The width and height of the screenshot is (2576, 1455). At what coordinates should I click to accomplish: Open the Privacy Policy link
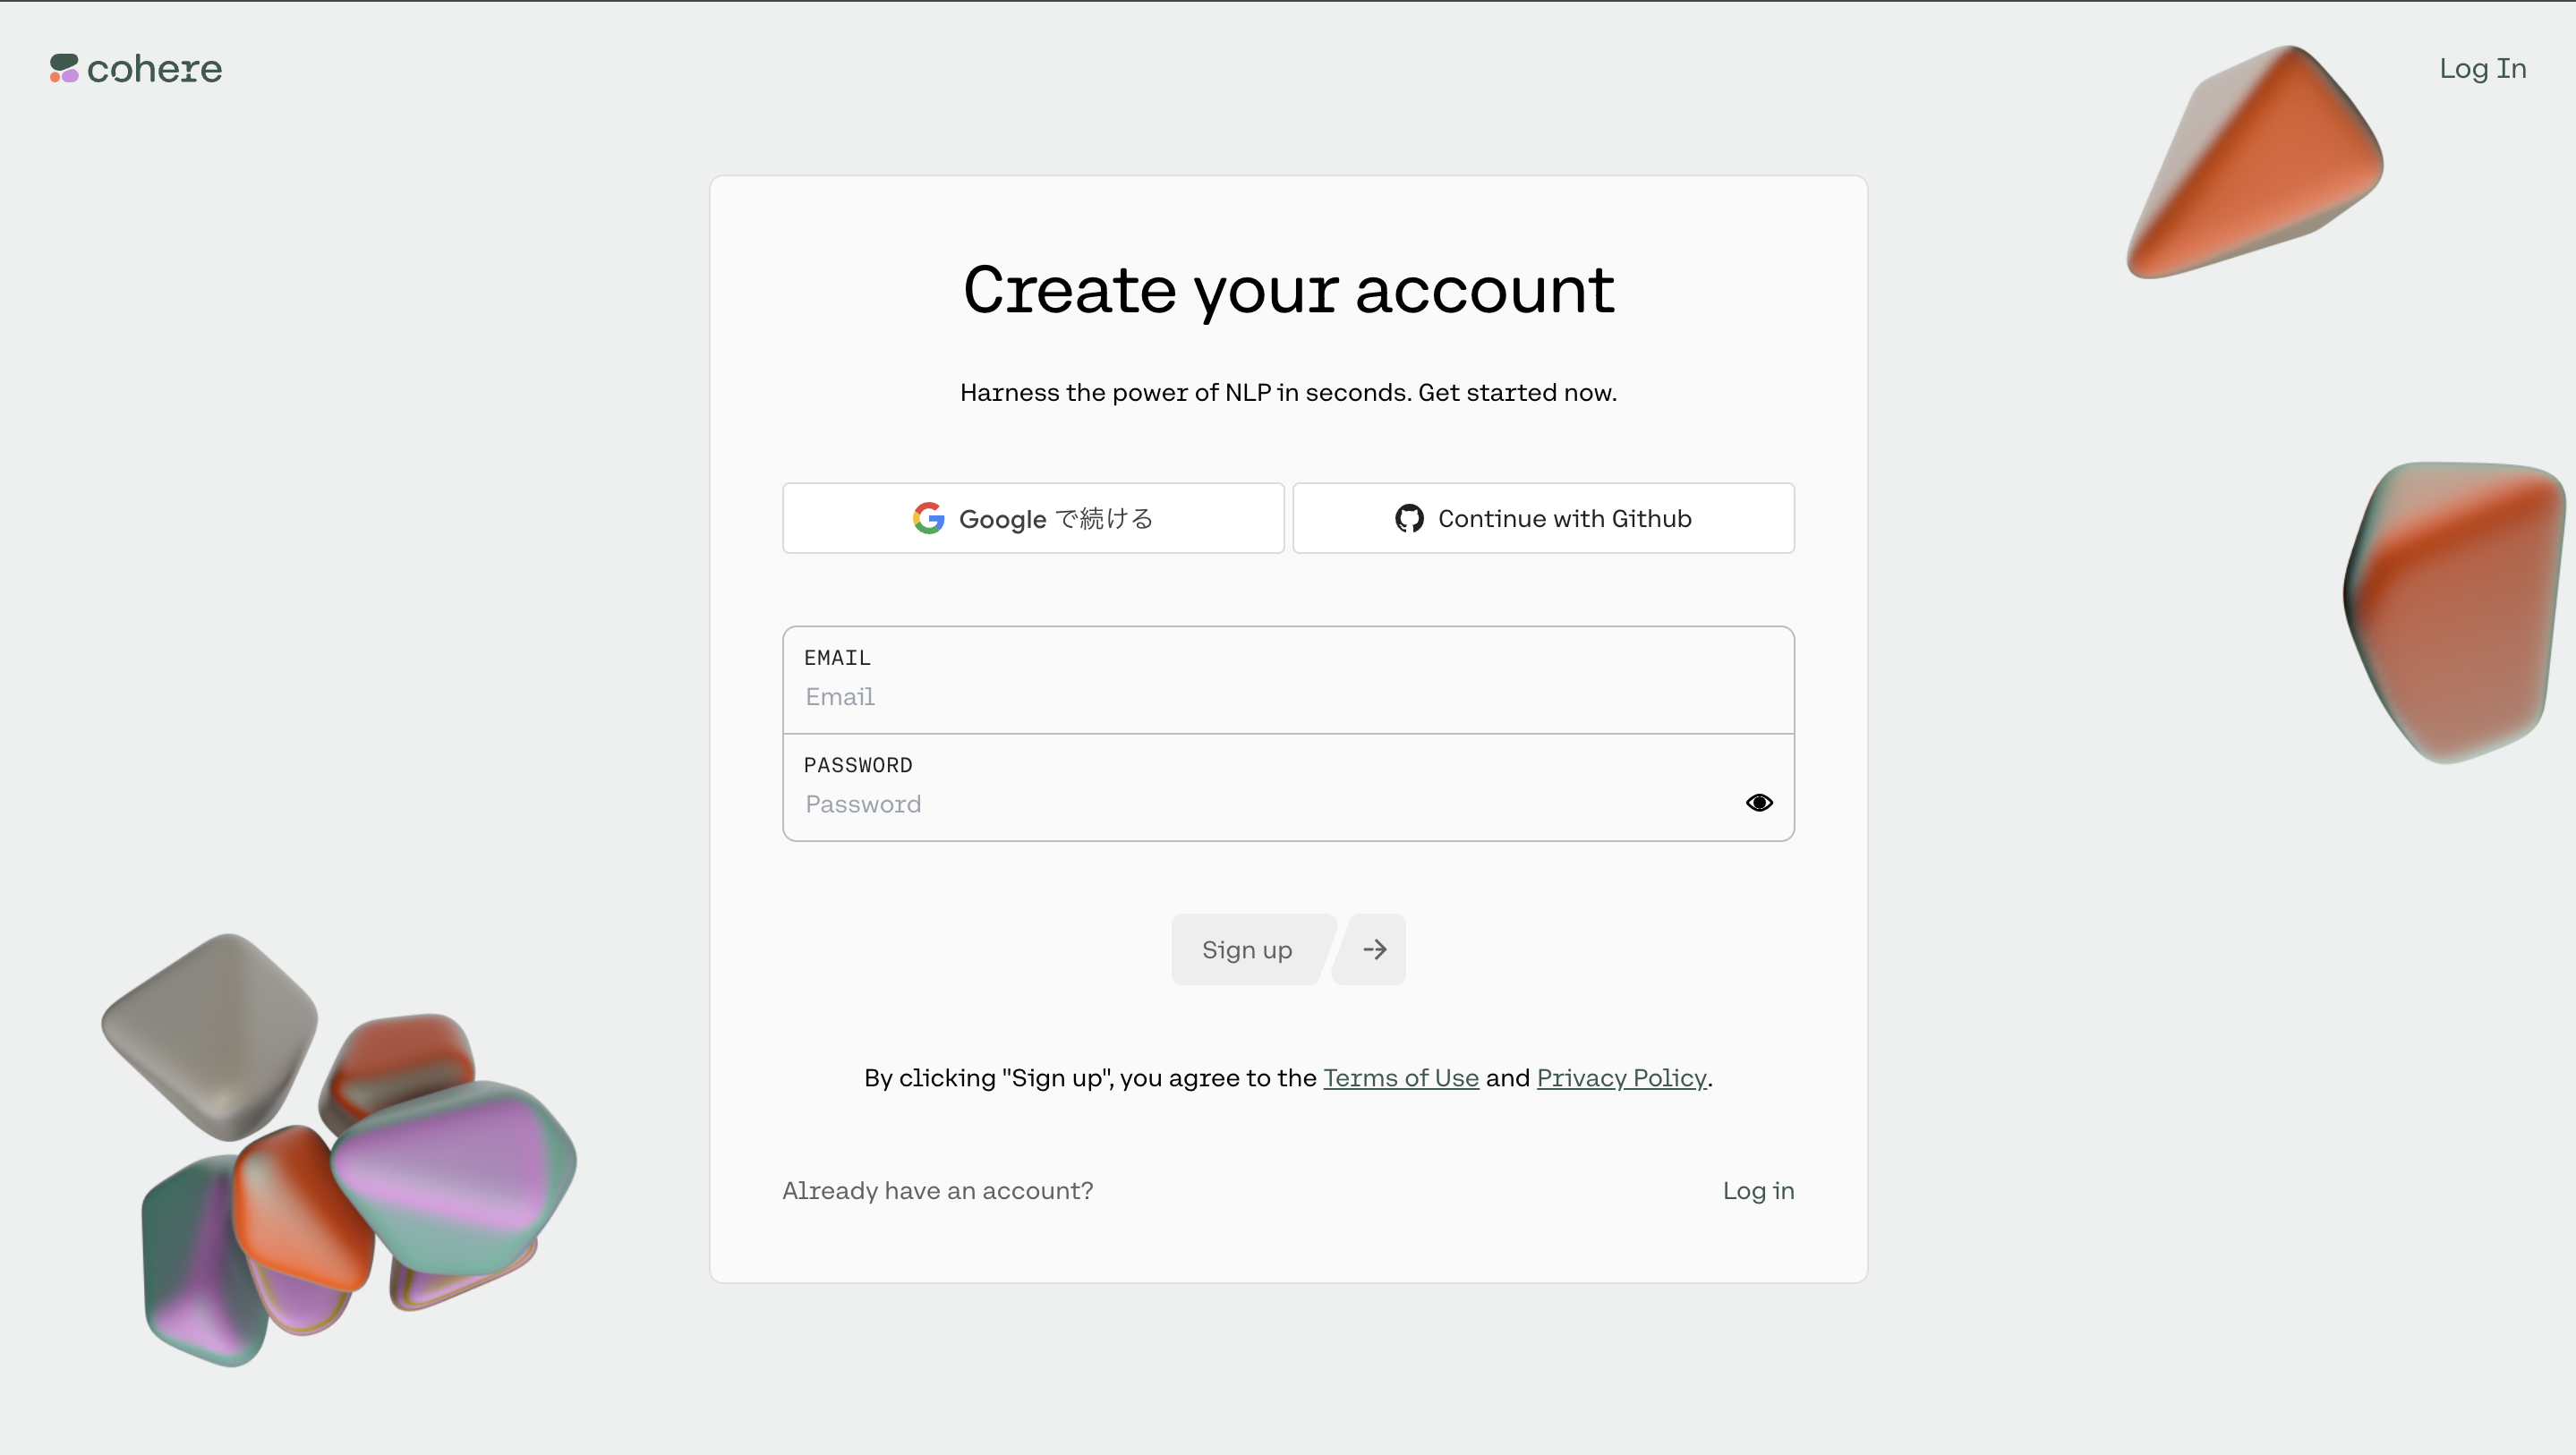pyautogui.click(x=1621, y=1078)
